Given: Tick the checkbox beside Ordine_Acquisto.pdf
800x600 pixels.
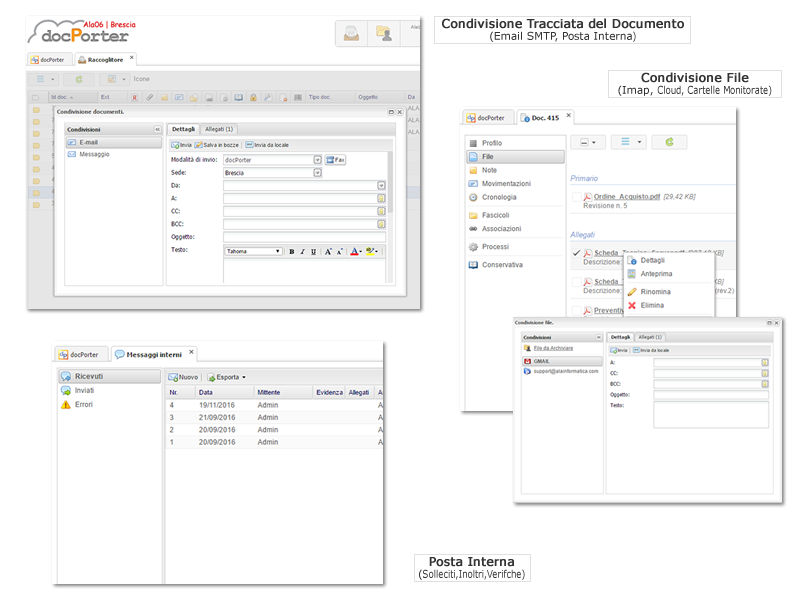Looking at the screenshot, I should pos(577,197).
